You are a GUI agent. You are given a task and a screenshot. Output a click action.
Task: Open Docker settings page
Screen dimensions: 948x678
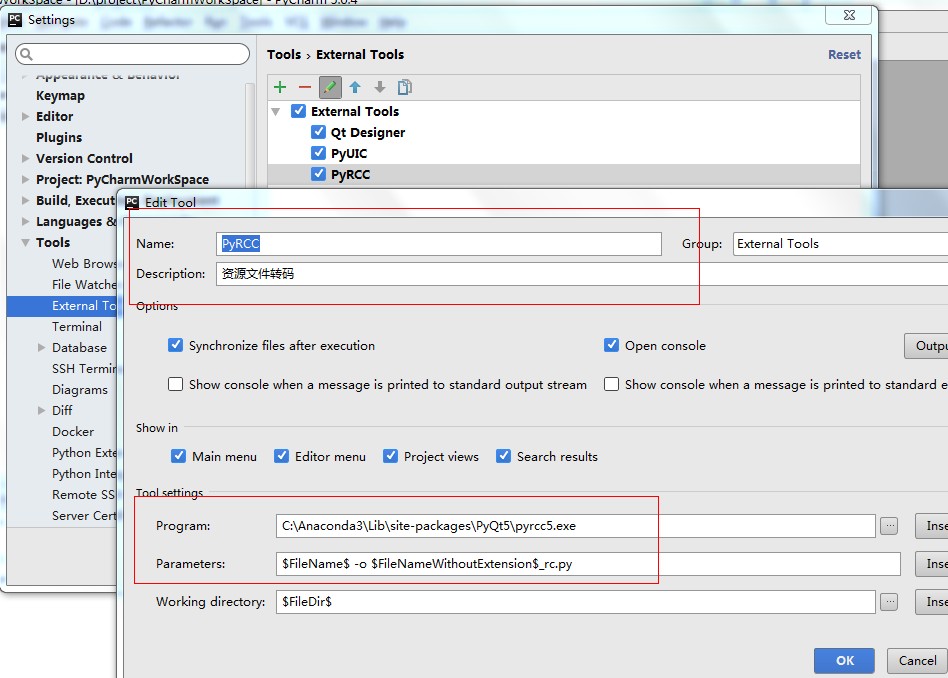pyautogui.click(x=73, y=431)
